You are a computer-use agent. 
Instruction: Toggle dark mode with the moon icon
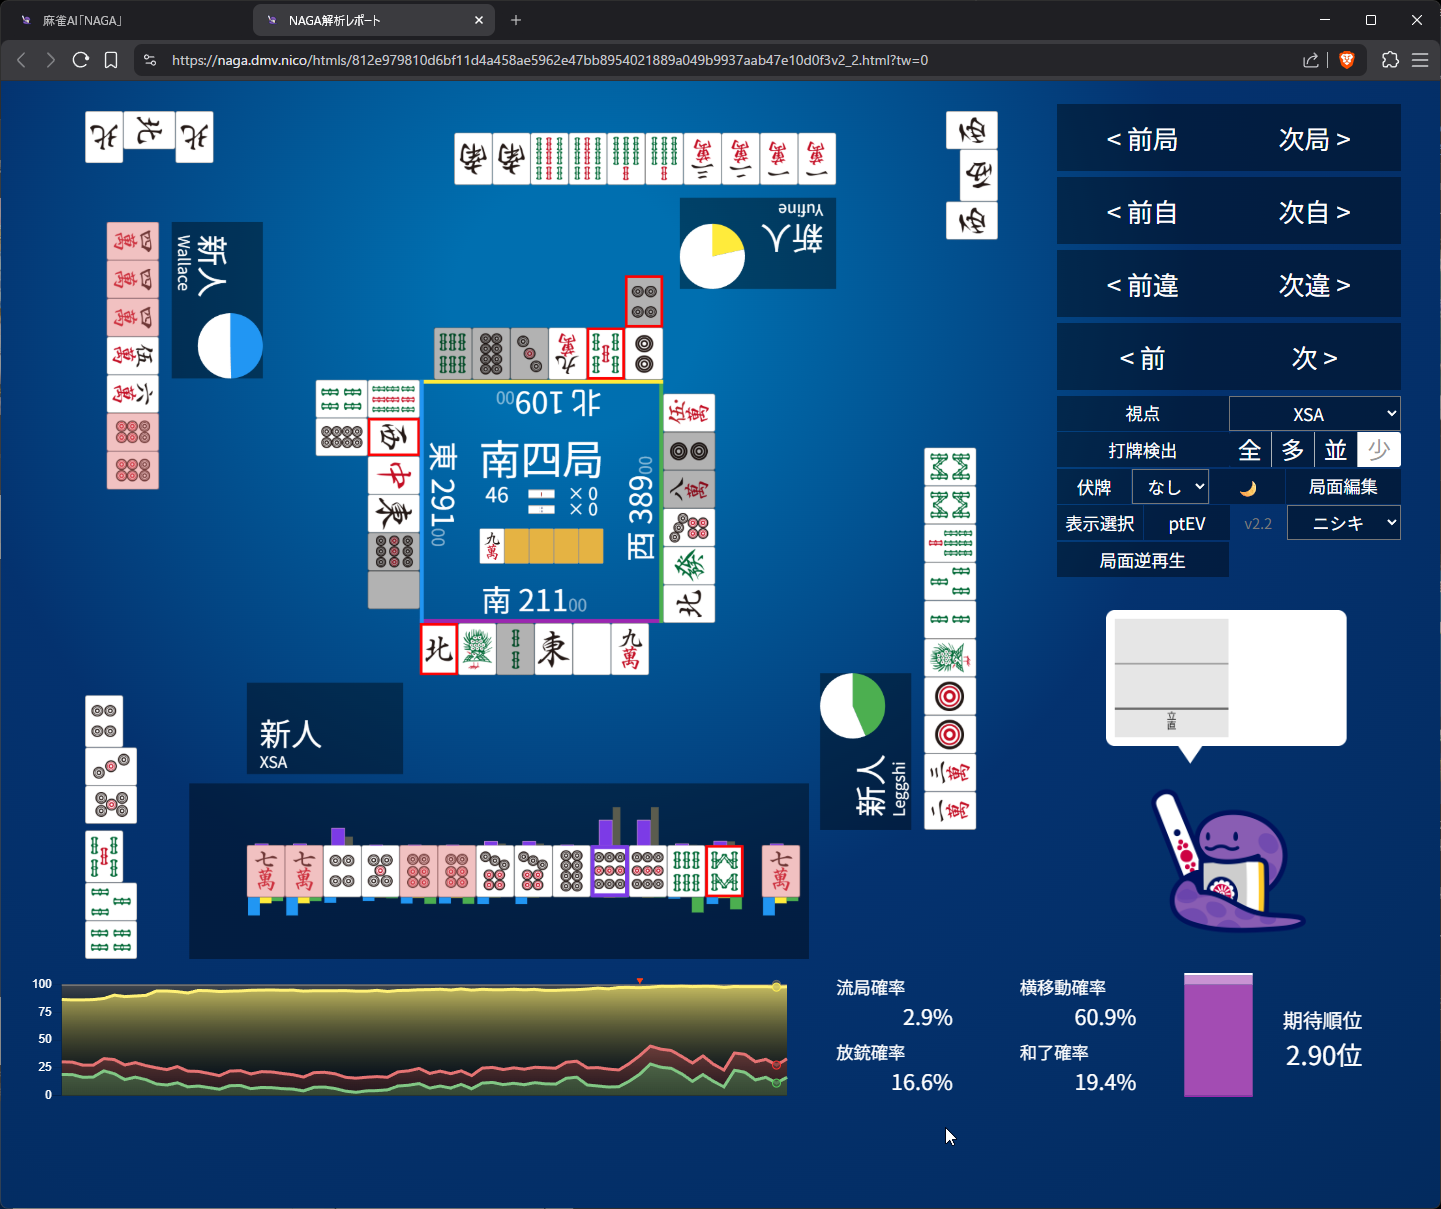[1247, 488]
